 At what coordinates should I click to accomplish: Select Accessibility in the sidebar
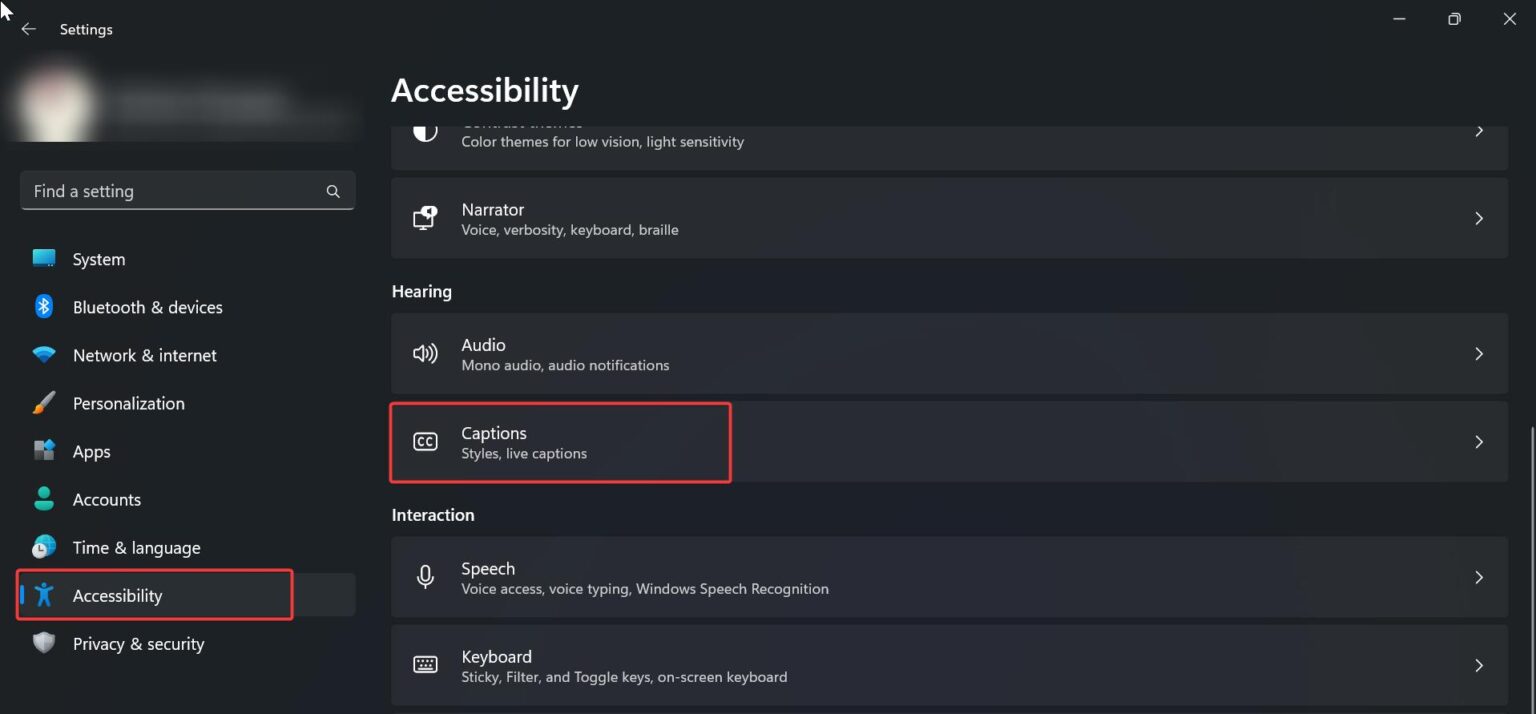[x=117, y=595]
